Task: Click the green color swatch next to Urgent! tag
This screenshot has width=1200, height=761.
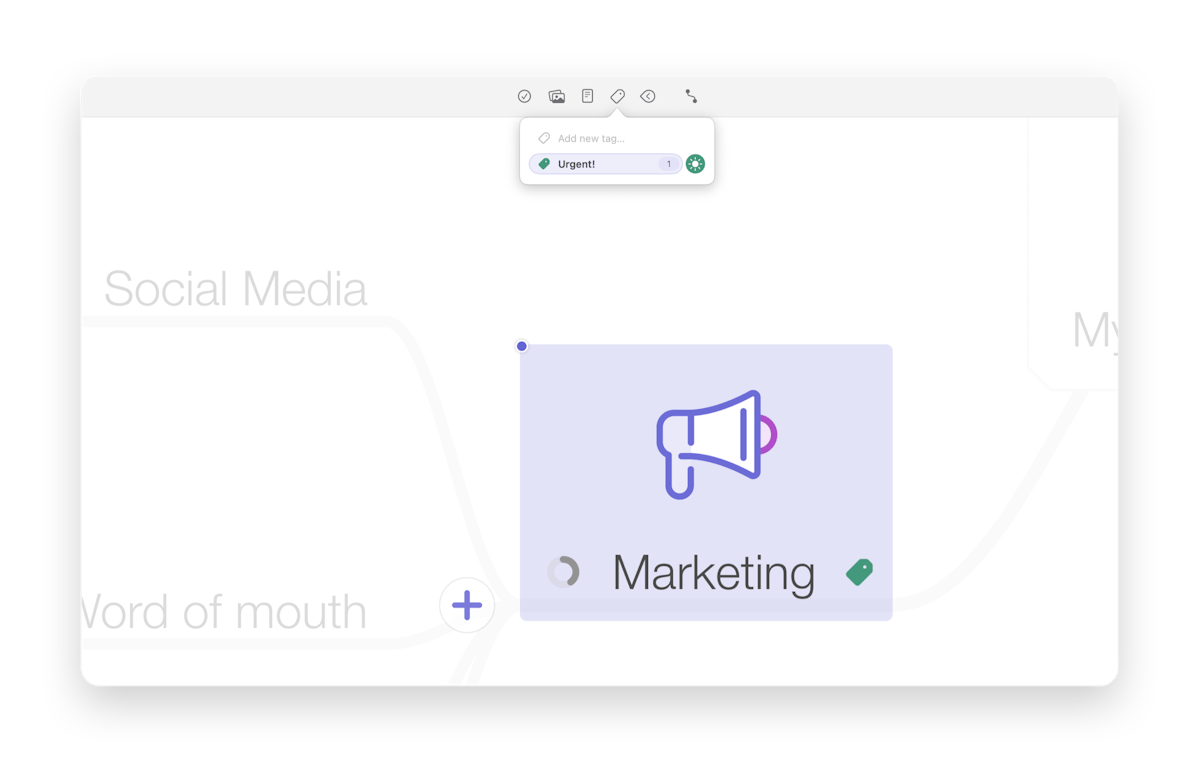Action: pyautogui.click(x=695, y=163)
